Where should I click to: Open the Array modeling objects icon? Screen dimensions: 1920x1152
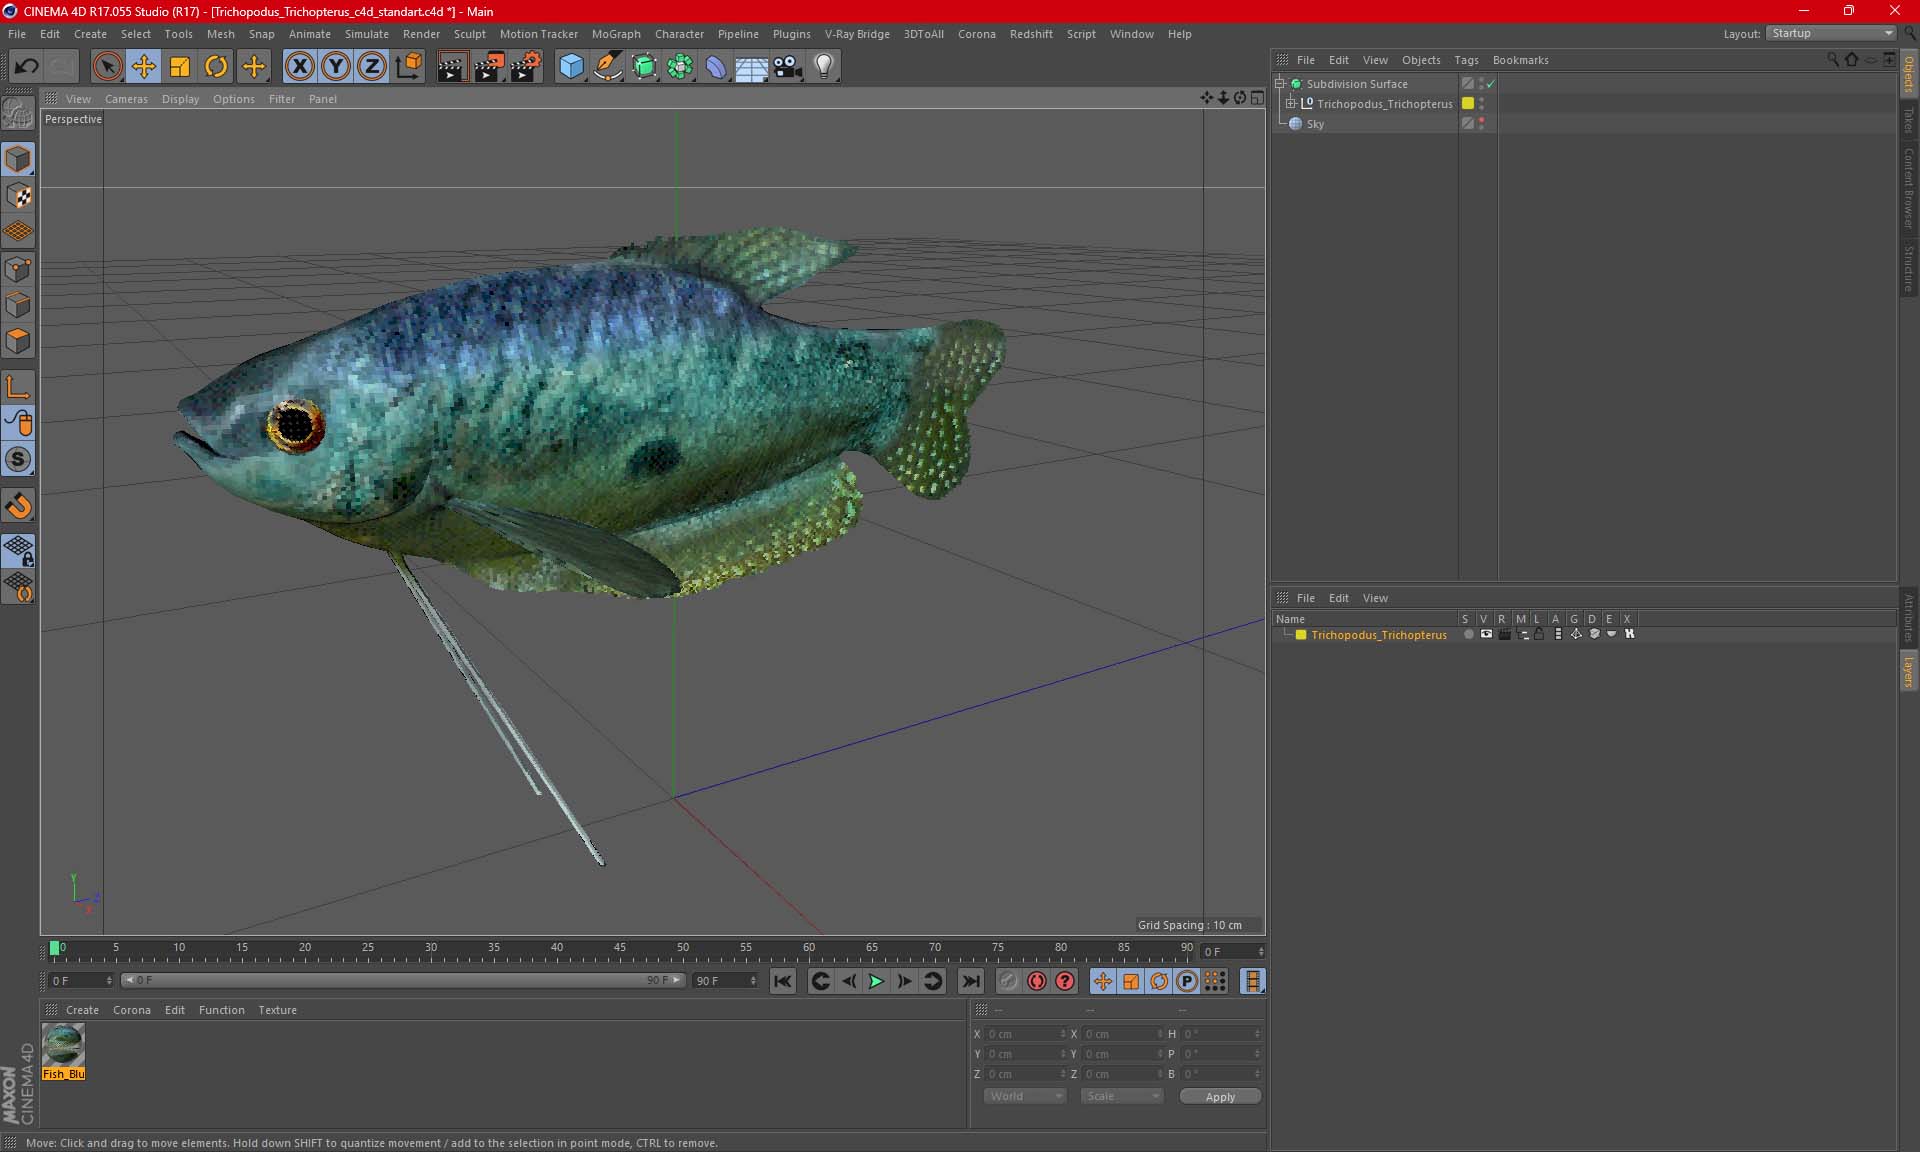coord(680,67)
